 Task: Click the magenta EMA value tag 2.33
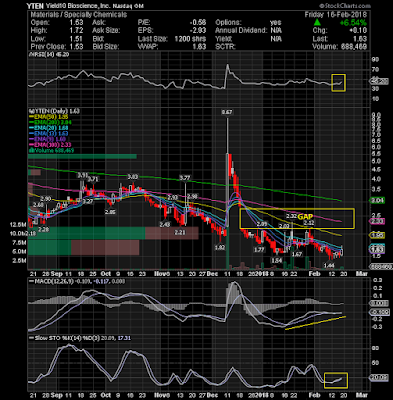click(x=378, y=221)
